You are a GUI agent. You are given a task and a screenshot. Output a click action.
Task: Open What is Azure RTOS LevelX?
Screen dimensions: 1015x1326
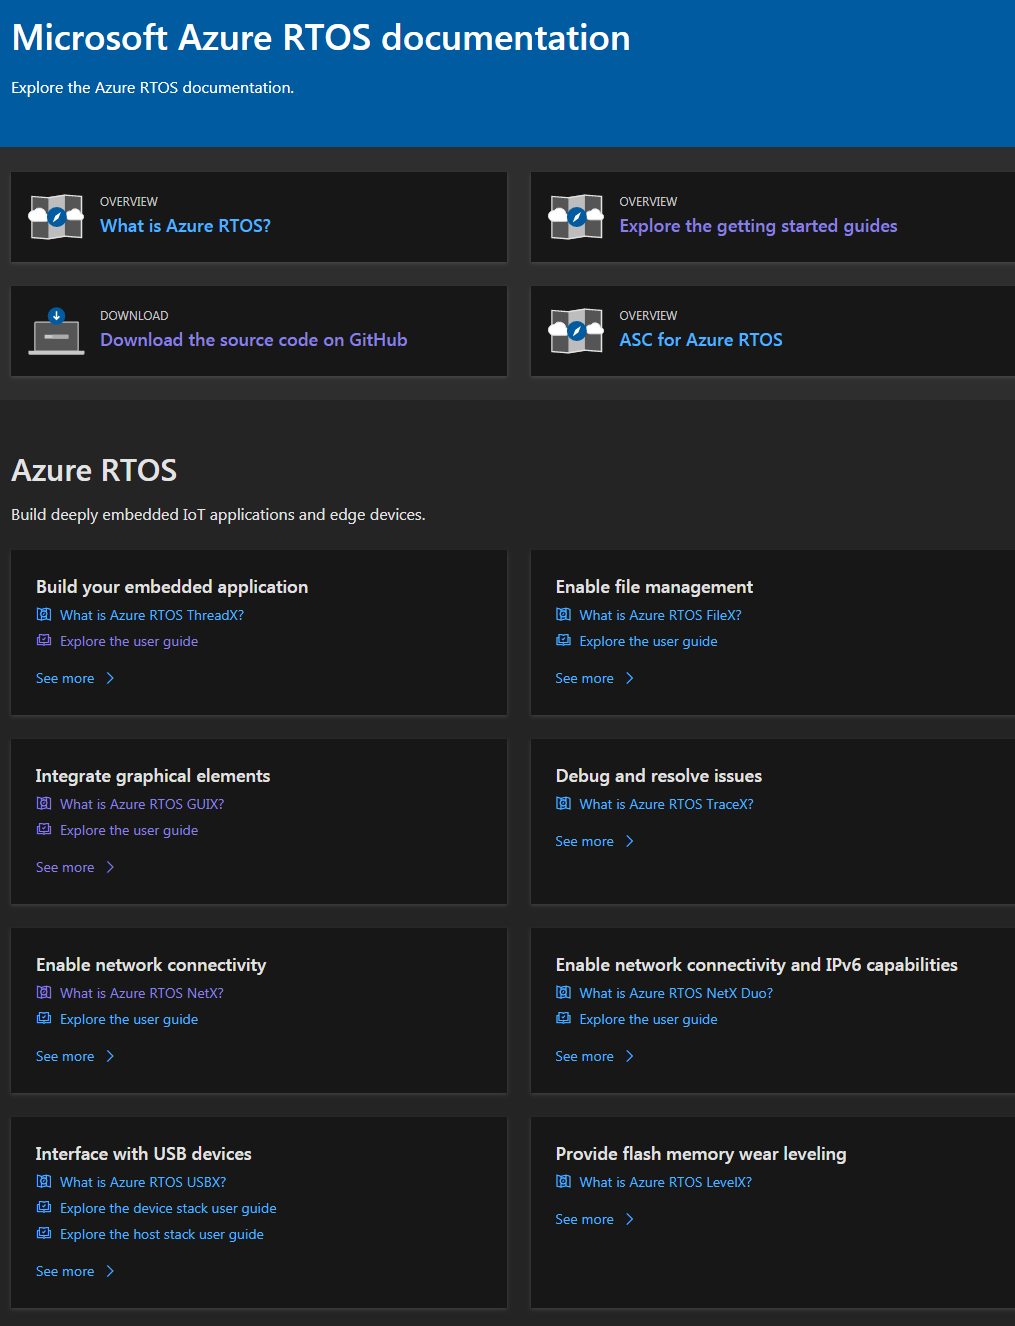(x=665, y=1182)
